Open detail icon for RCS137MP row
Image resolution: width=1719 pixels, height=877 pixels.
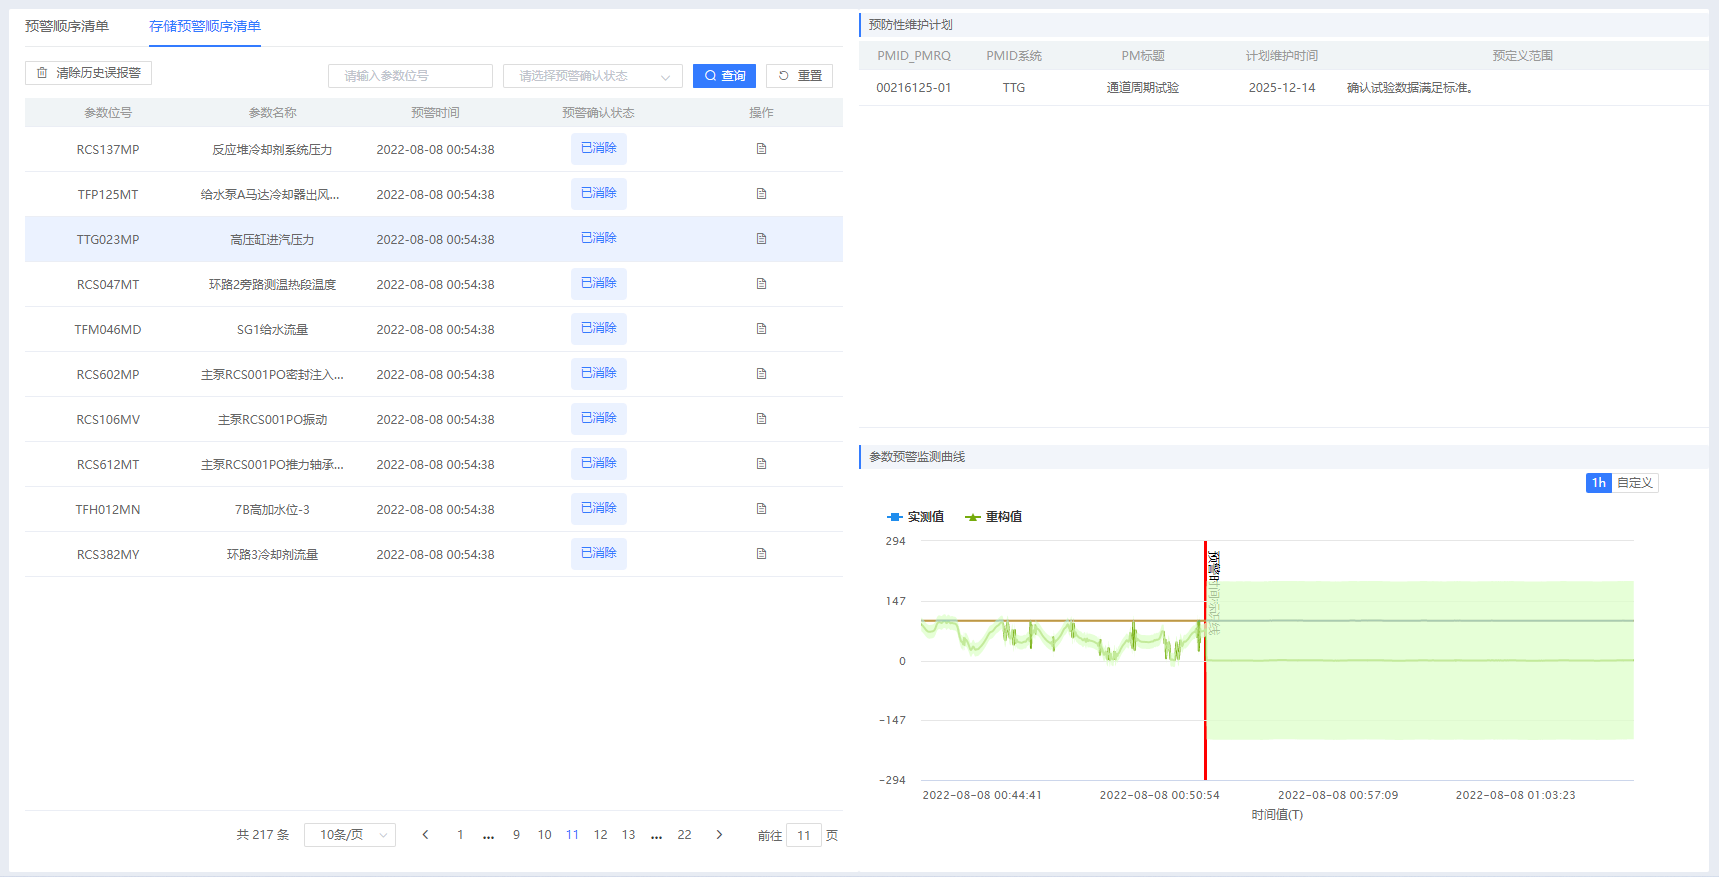(761, 149)
